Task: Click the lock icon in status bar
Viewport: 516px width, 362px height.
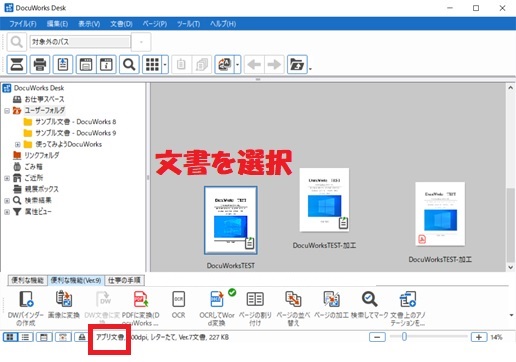Action: click(x=82, y=337)
